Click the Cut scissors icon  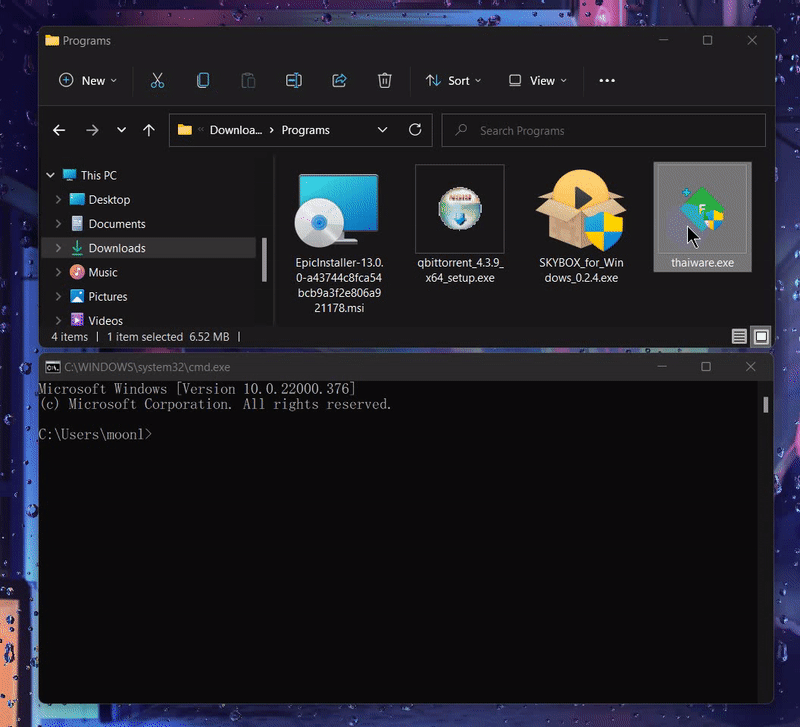157,81
